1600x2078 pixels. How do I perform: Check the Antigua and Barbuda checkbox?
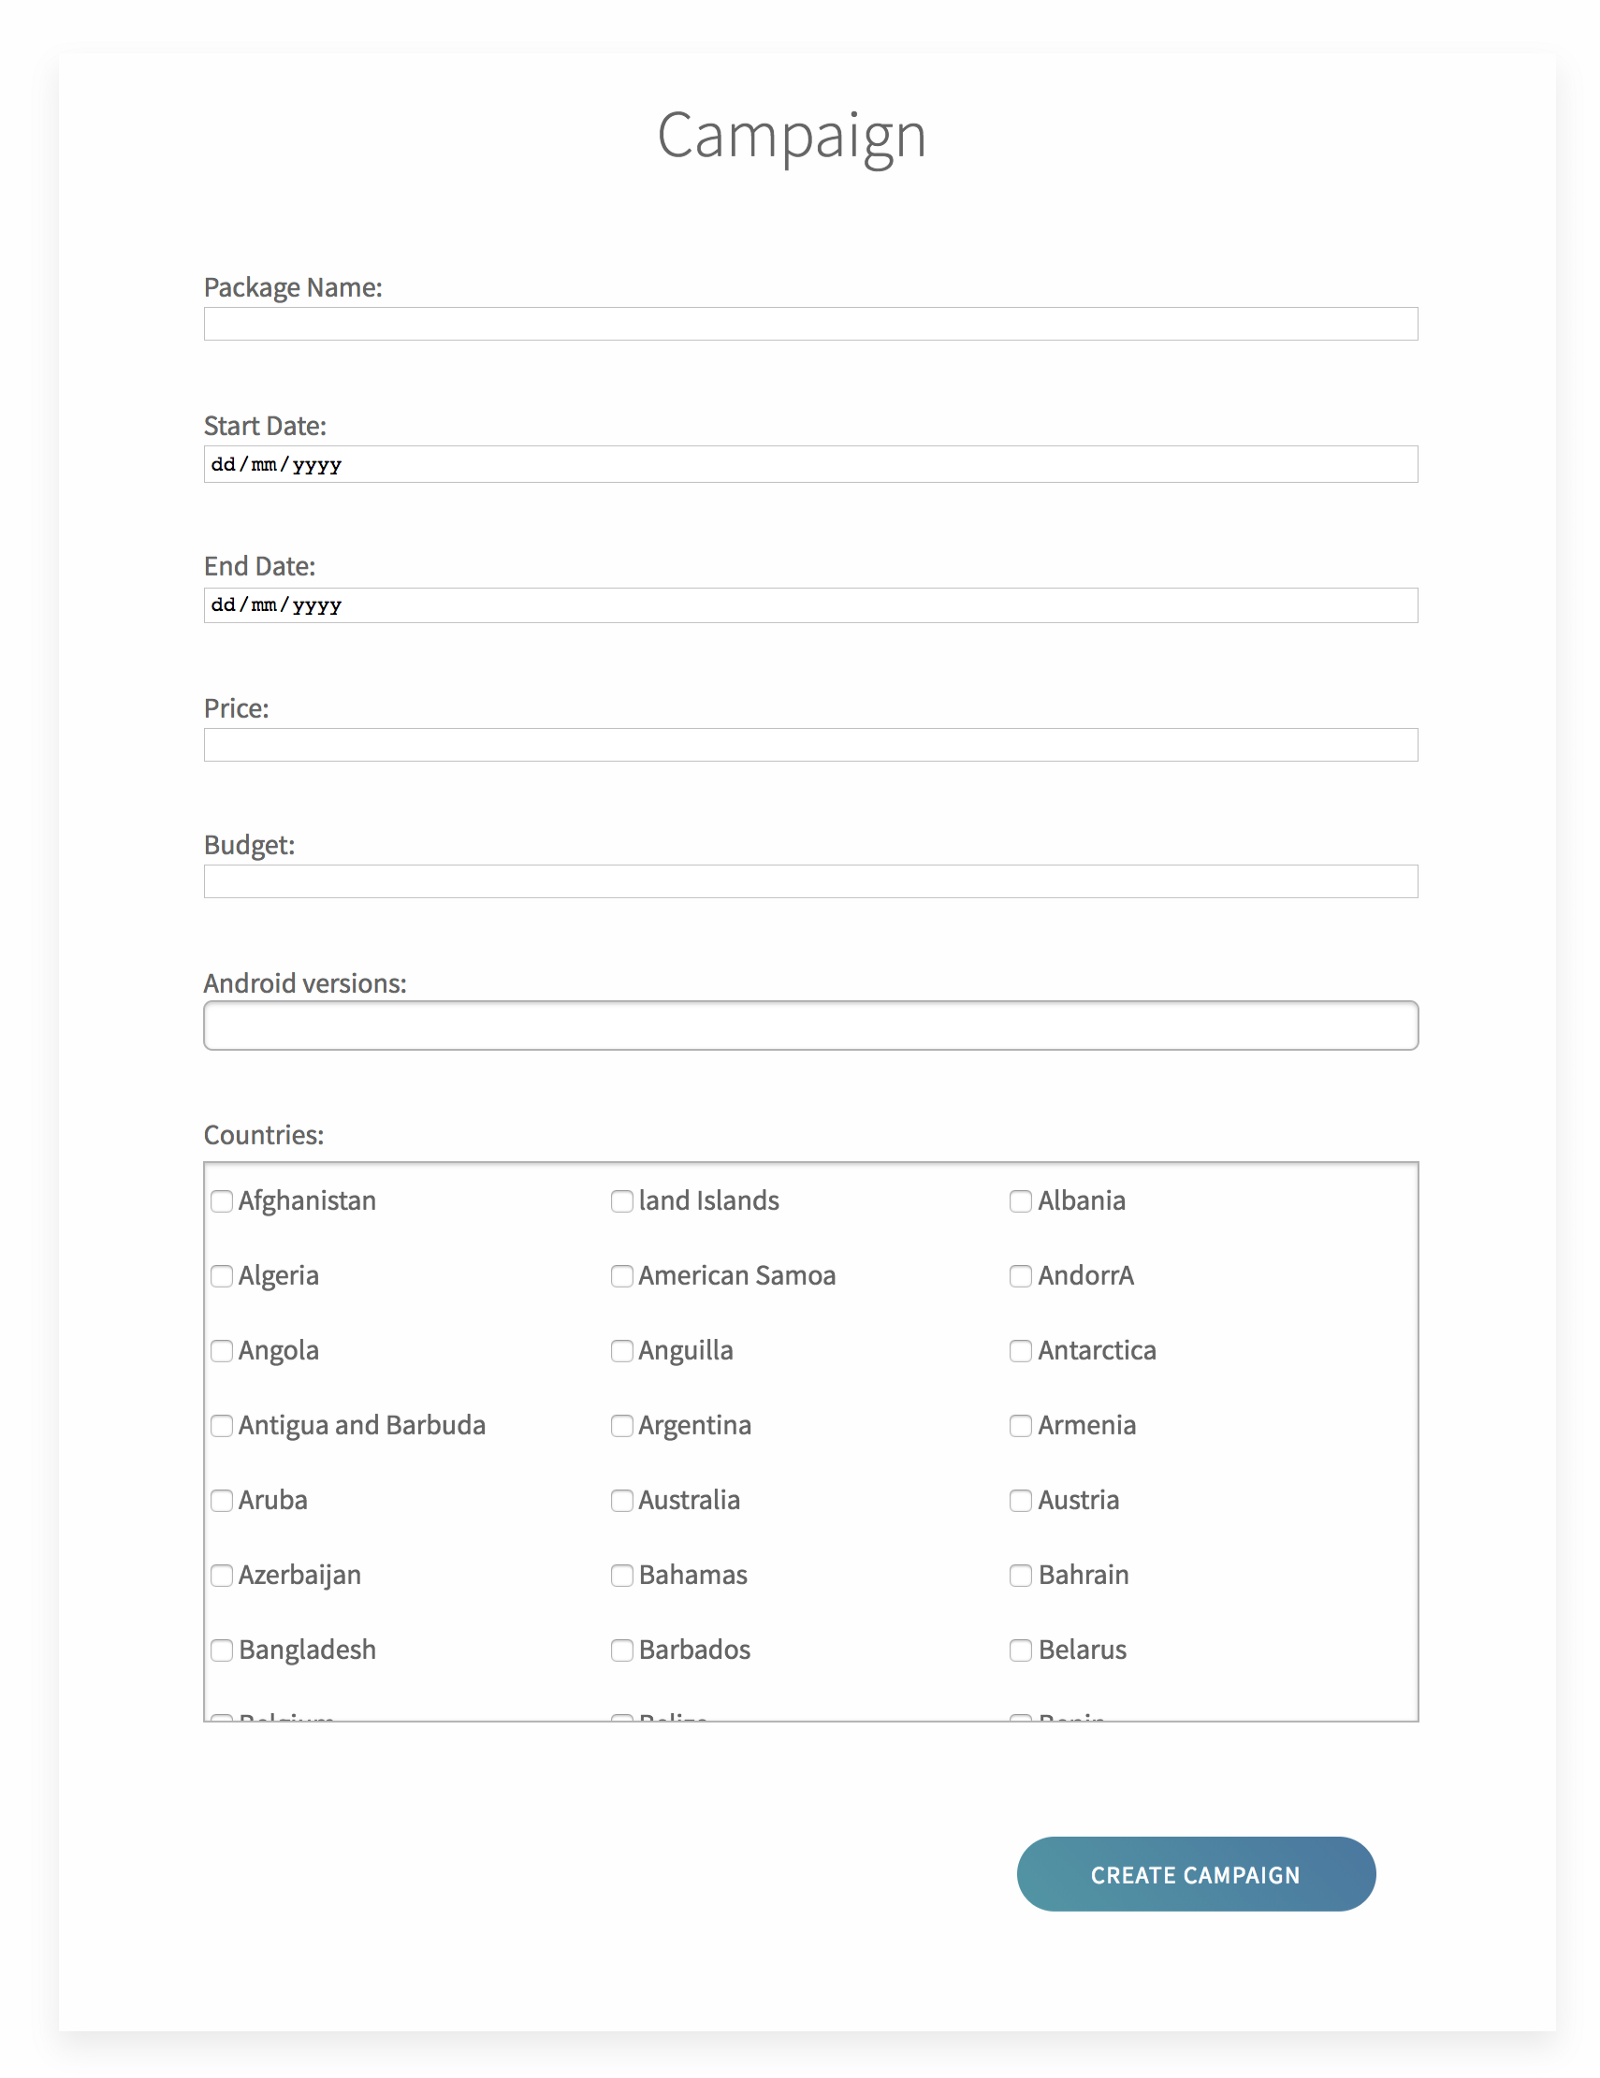(x=222, y=1426)
